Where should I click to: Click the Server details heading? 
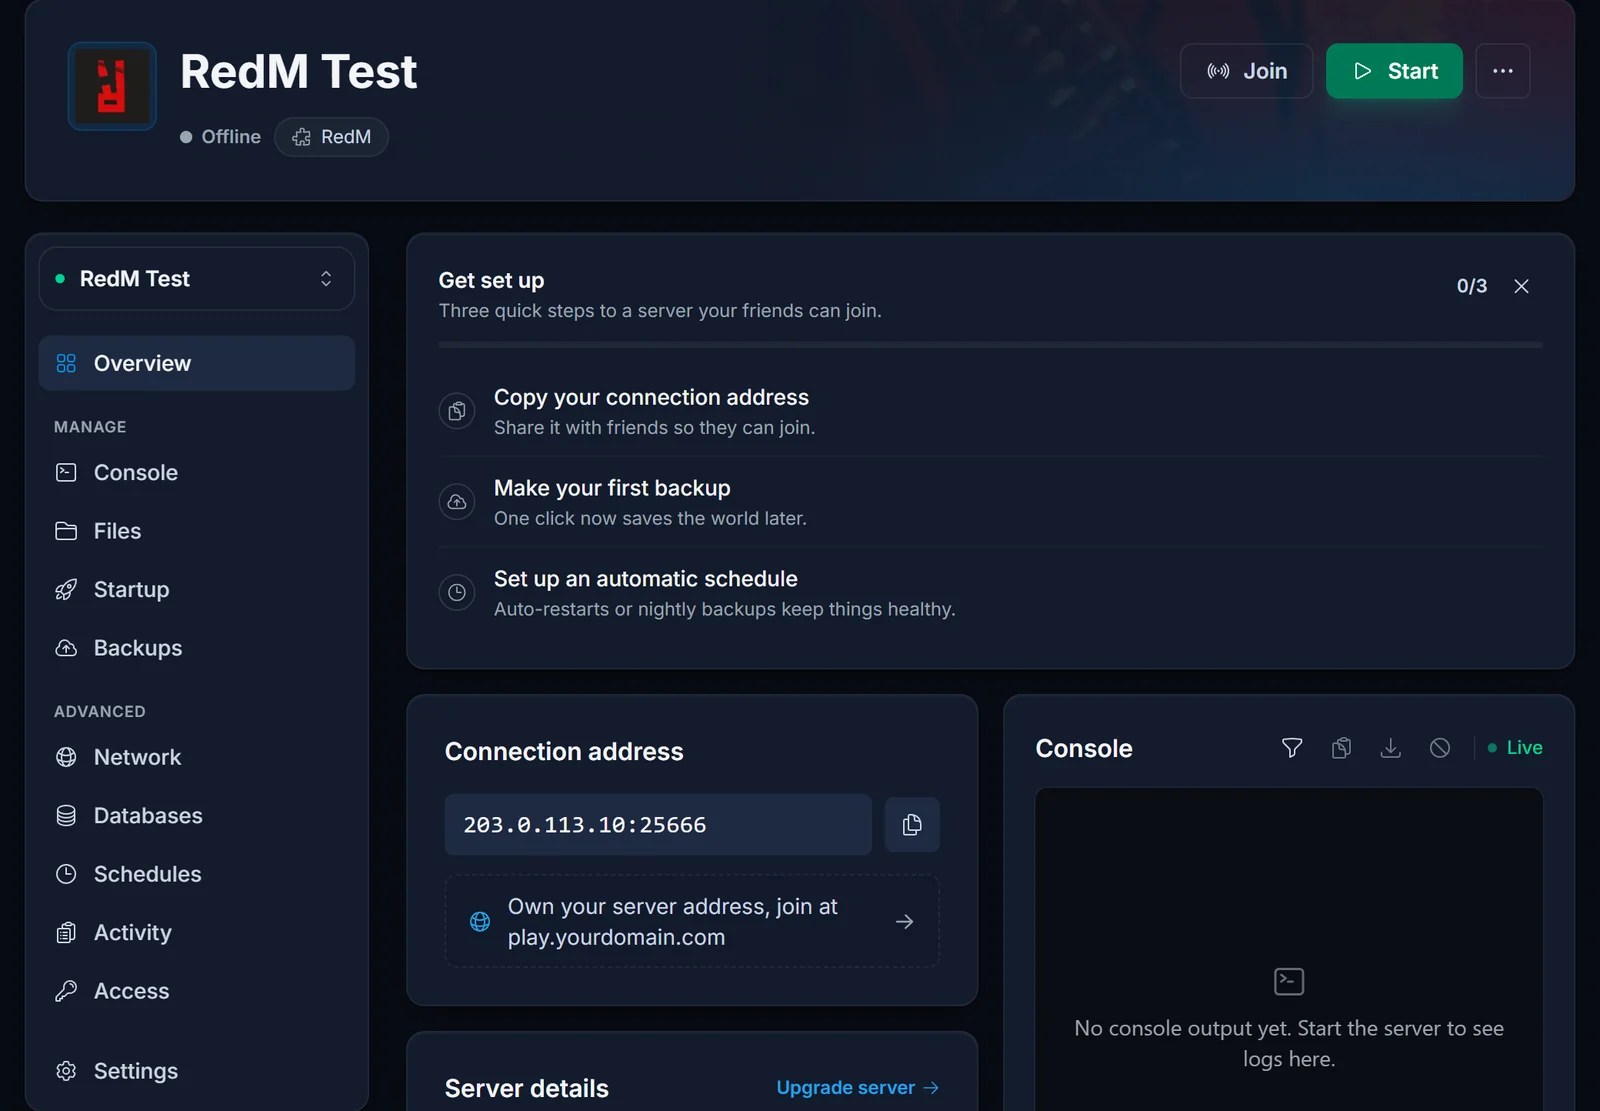[527, 1088]
